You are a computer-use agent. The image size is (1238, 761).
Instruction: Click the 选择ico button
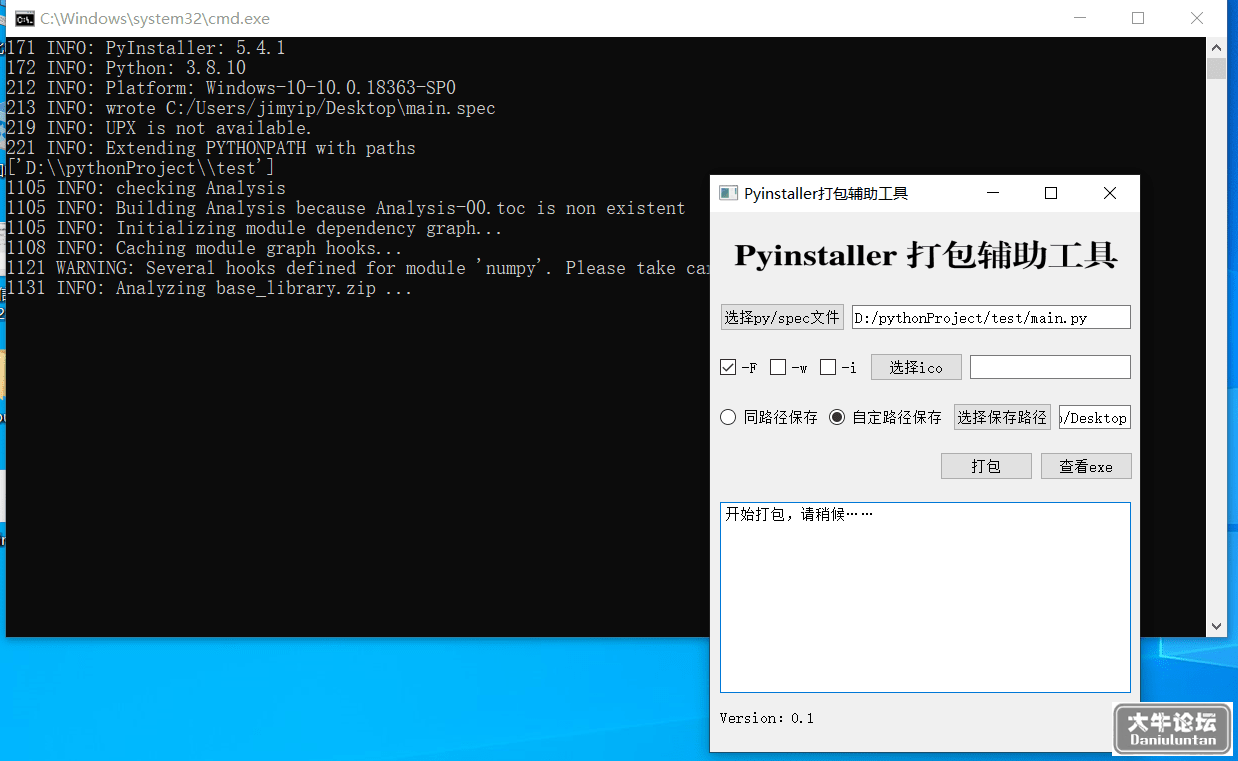(916, 367)
